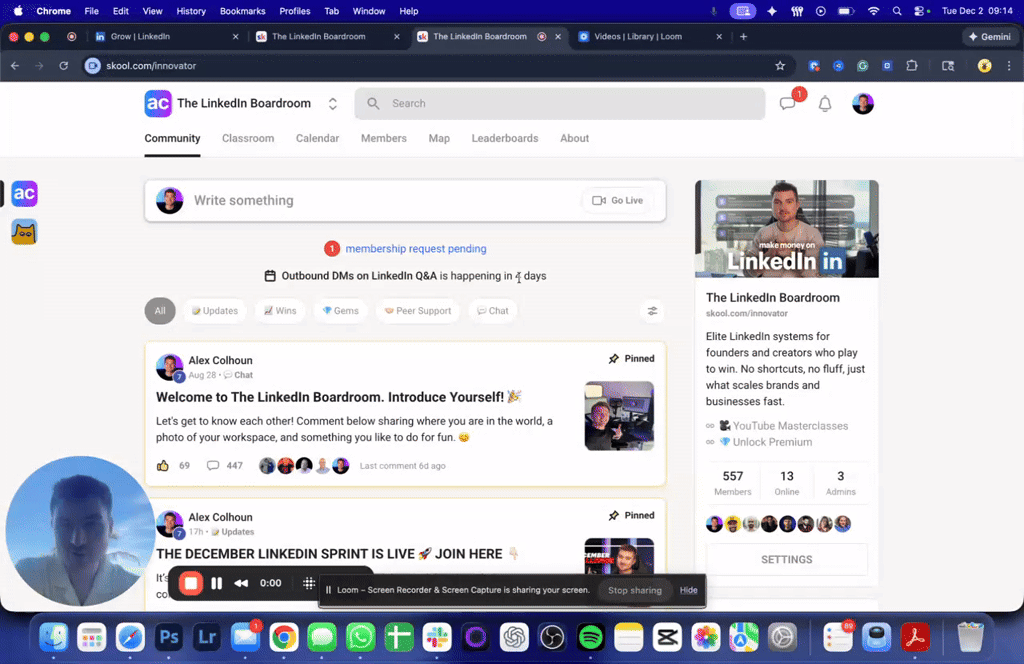Start a Go Live session

617,200
